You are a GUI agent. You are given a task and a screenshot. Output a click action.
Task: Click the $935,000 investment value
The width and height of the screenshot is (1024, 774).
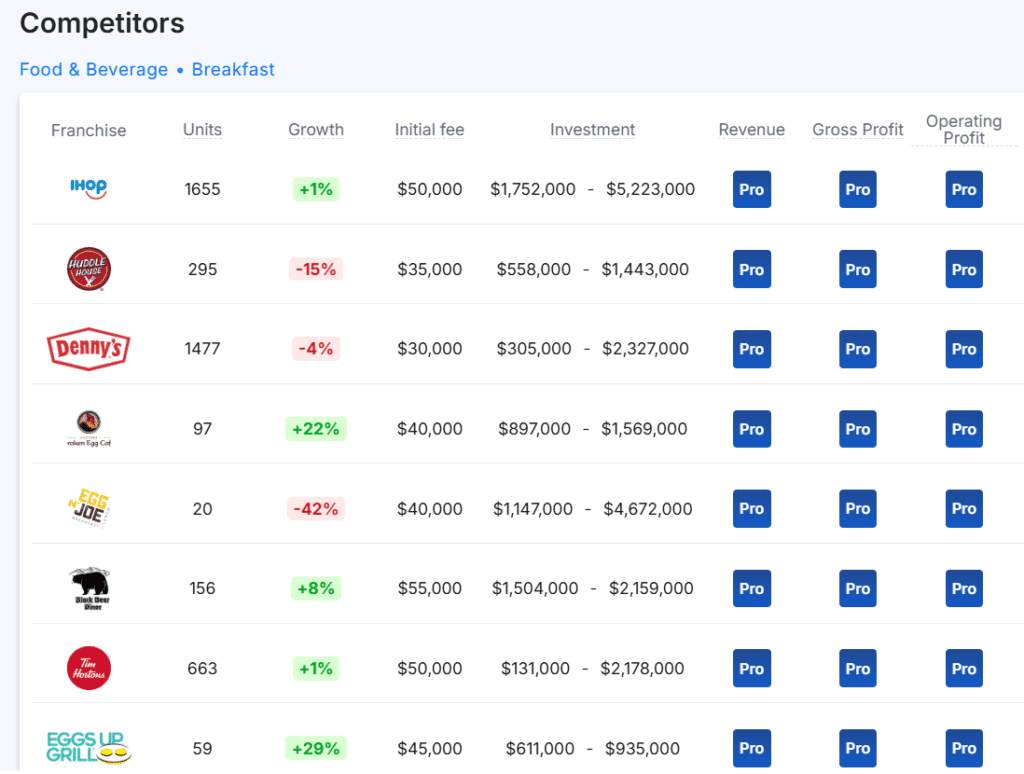pos(643,748)
